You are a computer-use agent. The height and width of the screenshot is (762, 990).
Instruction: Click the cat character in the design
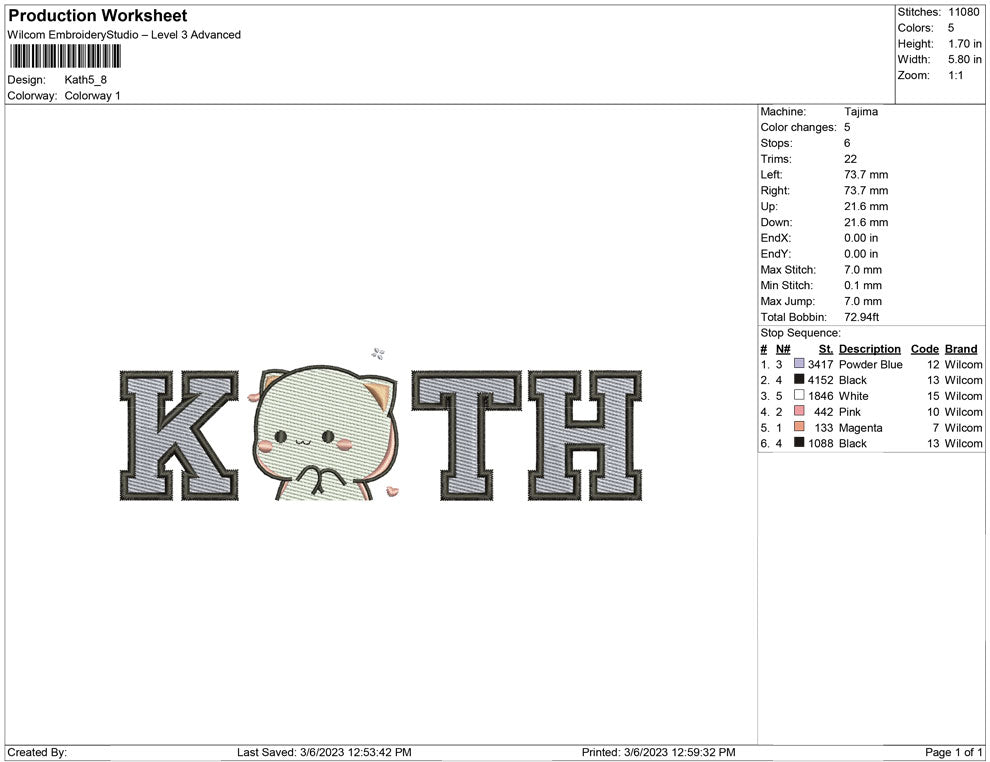(325, 432)
